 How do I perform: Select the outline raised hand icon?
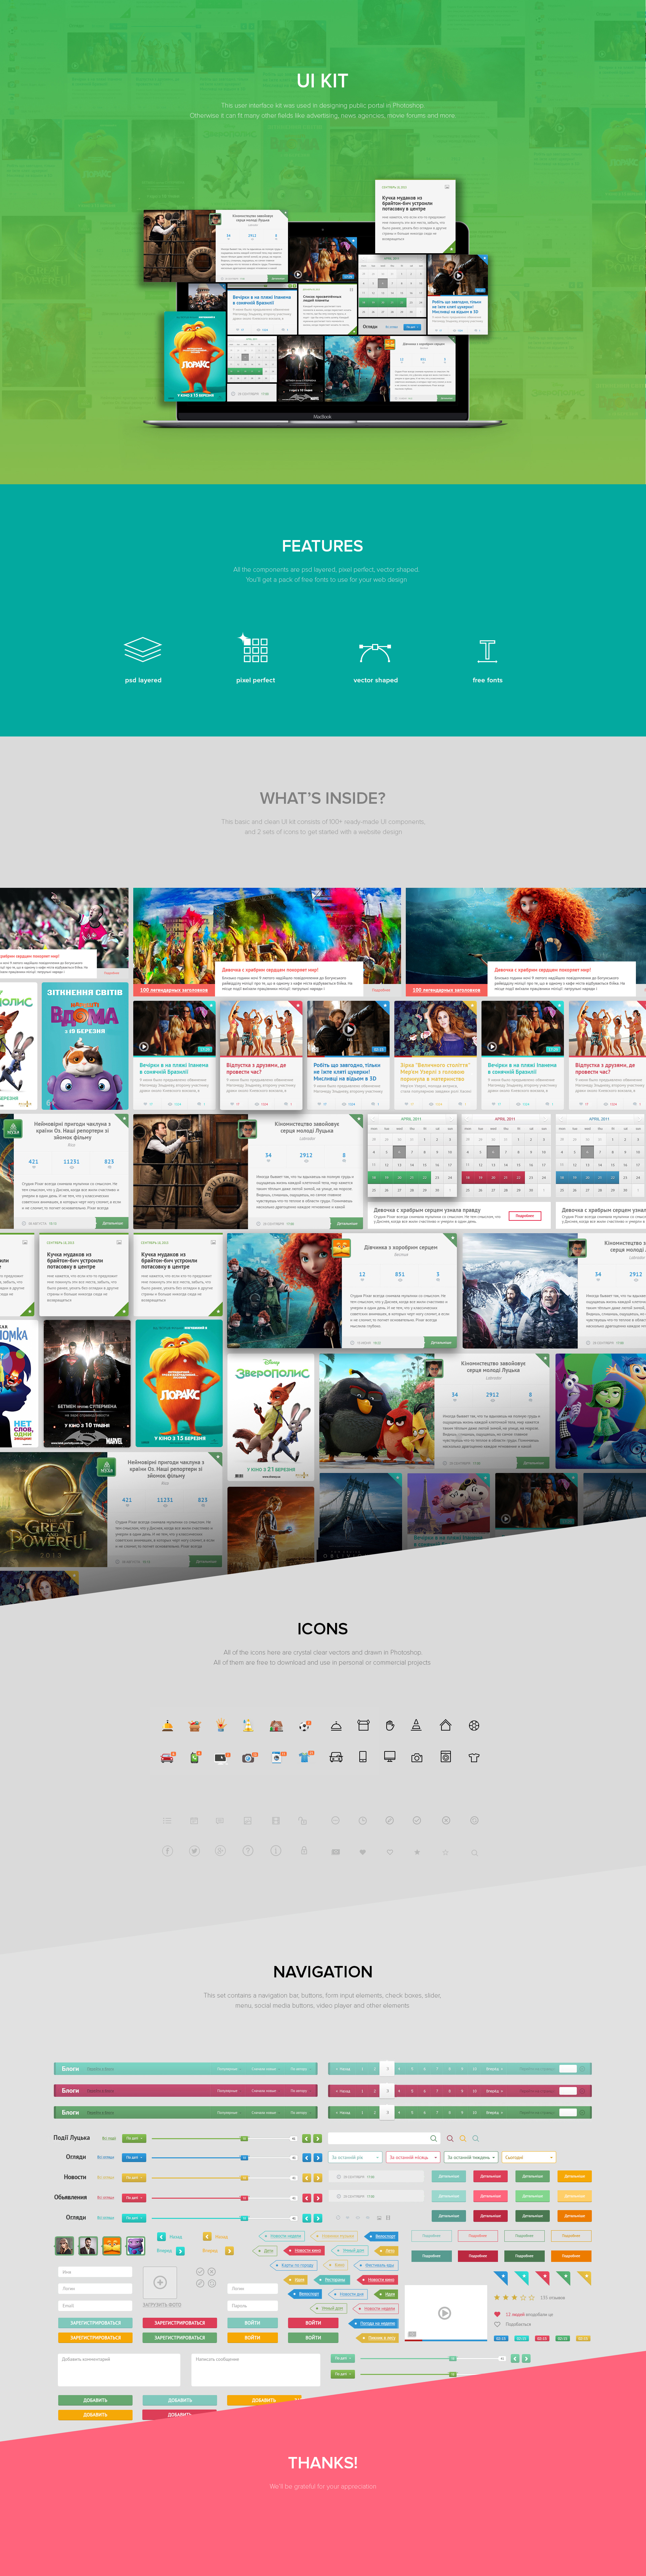coord(390,1726)
